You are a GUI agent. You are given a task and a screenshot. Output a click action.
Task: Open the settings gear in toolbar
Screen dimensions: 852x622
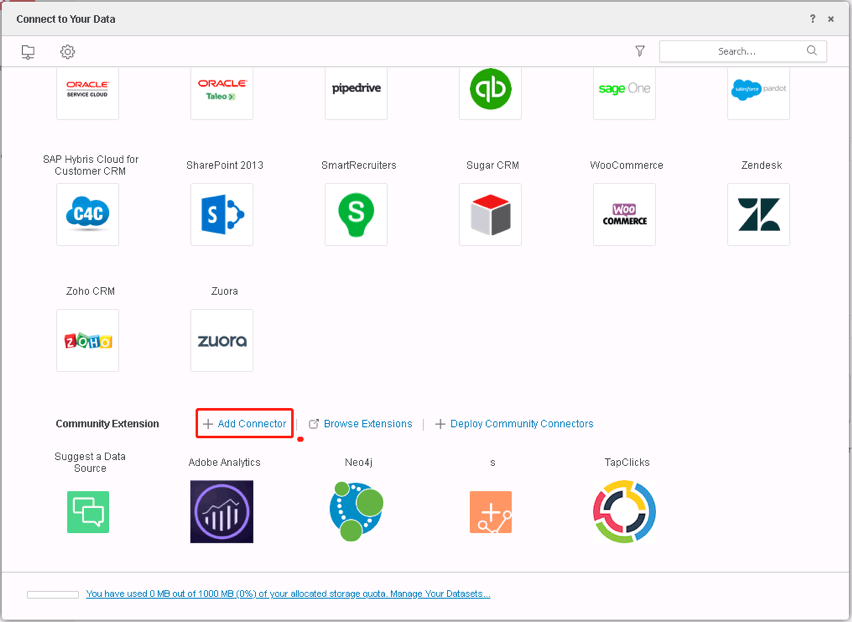(67, 52)
